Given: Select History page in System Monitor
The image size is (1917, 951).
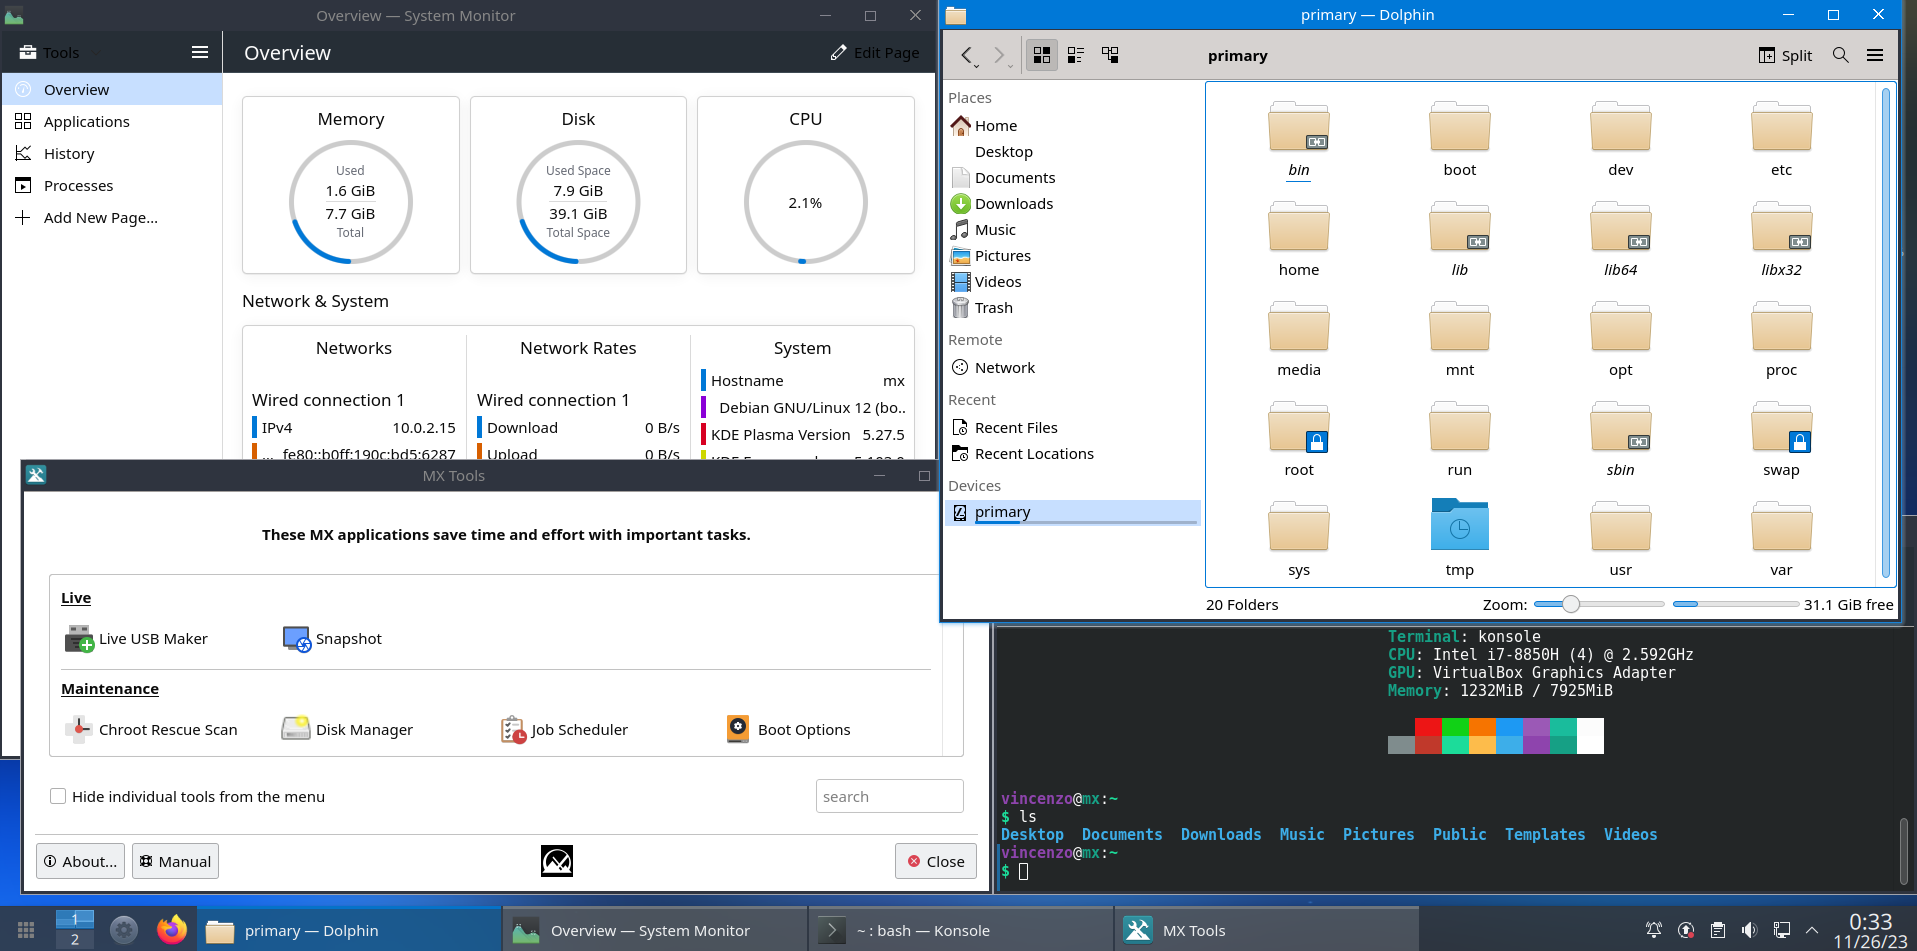Looking at the screenshot, I should click(112, 154).
